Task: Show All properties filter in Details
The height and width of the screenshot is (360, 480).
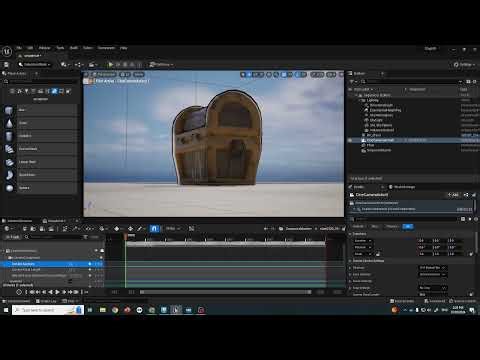Action: tap(408, 227)
